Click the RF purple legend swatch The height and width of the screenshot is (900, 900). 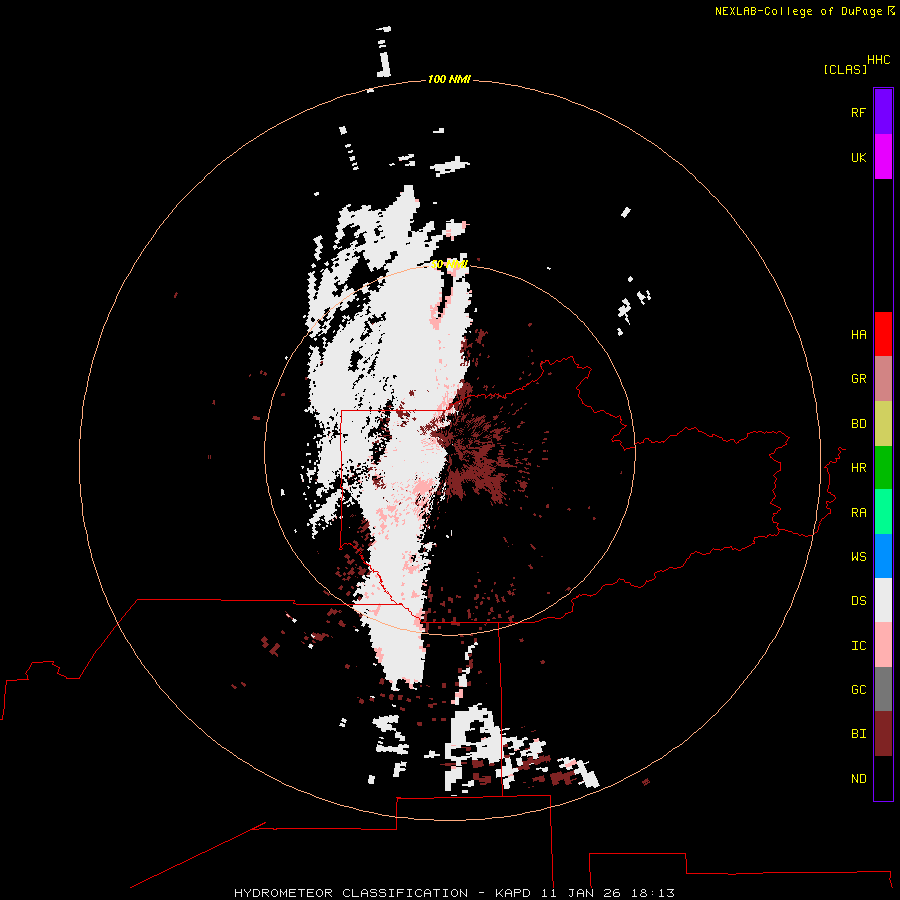(883, 112)
